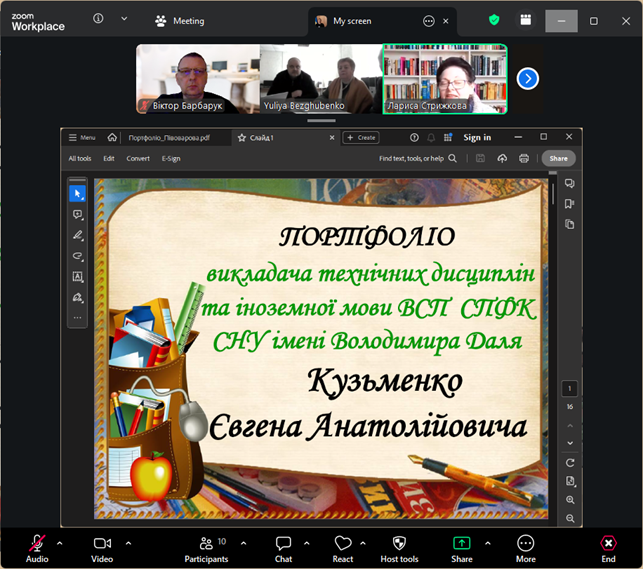Open Acrobat help question icon
The height and width of the screenshot is (569, 643).
[x=414, y=138]
